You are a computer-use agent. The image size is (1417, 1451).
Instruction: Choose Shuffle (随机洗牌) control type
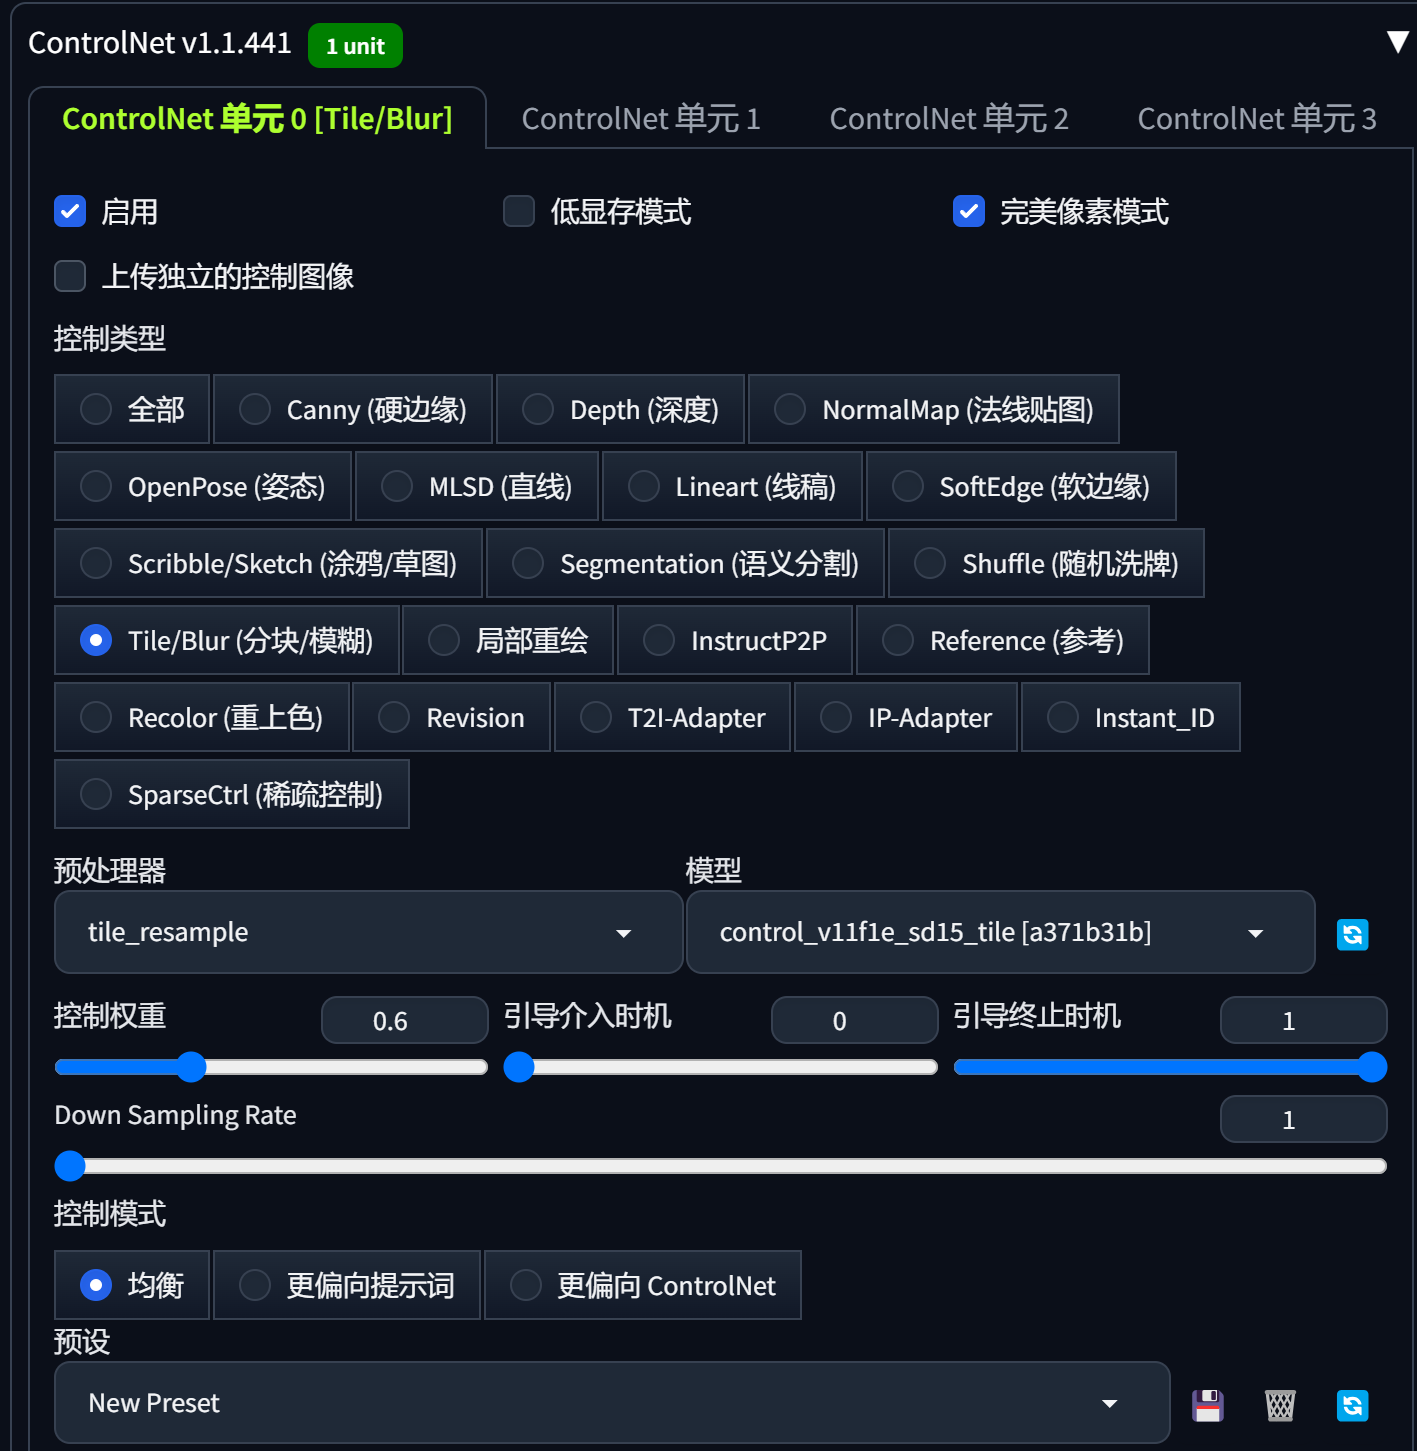[x=1046, y=563]
